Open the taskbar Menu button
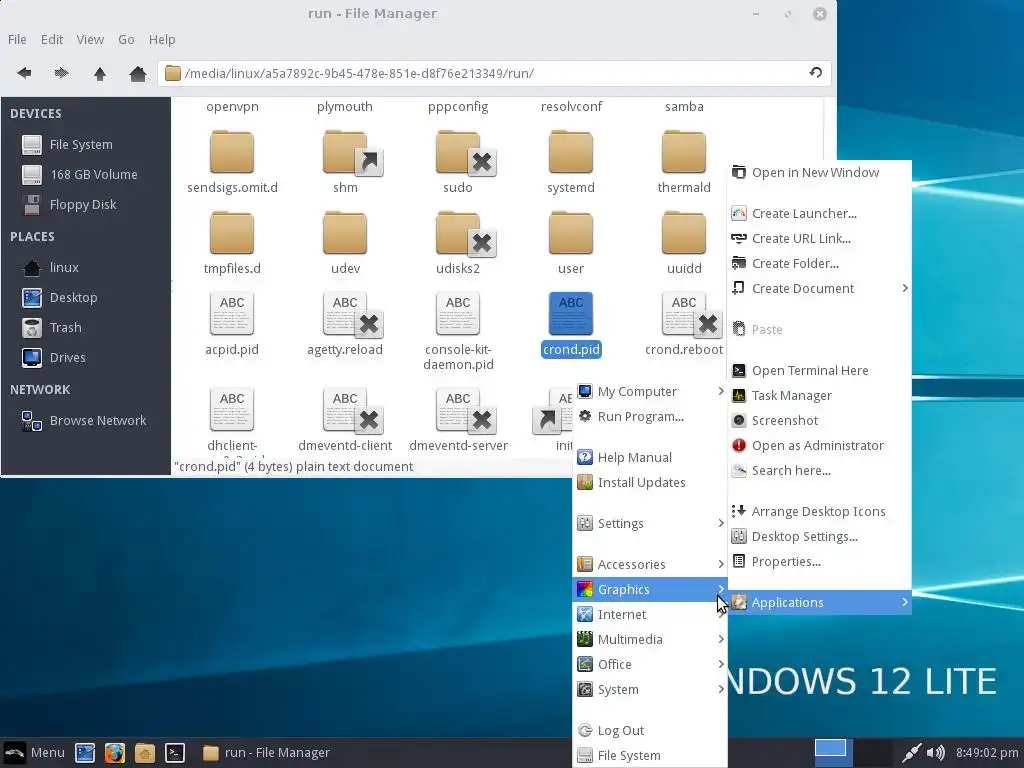Viewport: 1024px width, 768px height. tap(34, 752)
